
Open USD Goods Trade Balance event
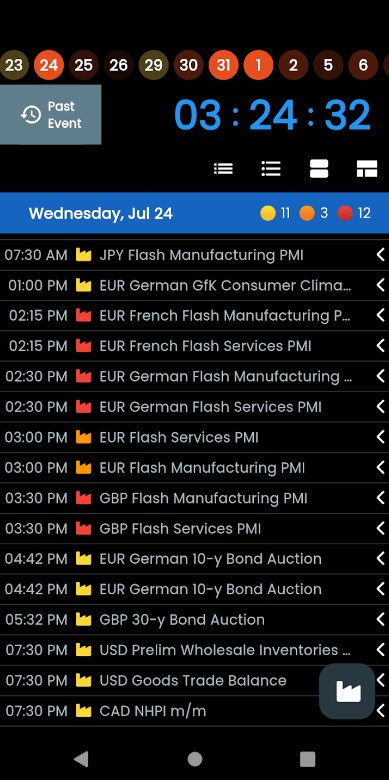[194, 681]
